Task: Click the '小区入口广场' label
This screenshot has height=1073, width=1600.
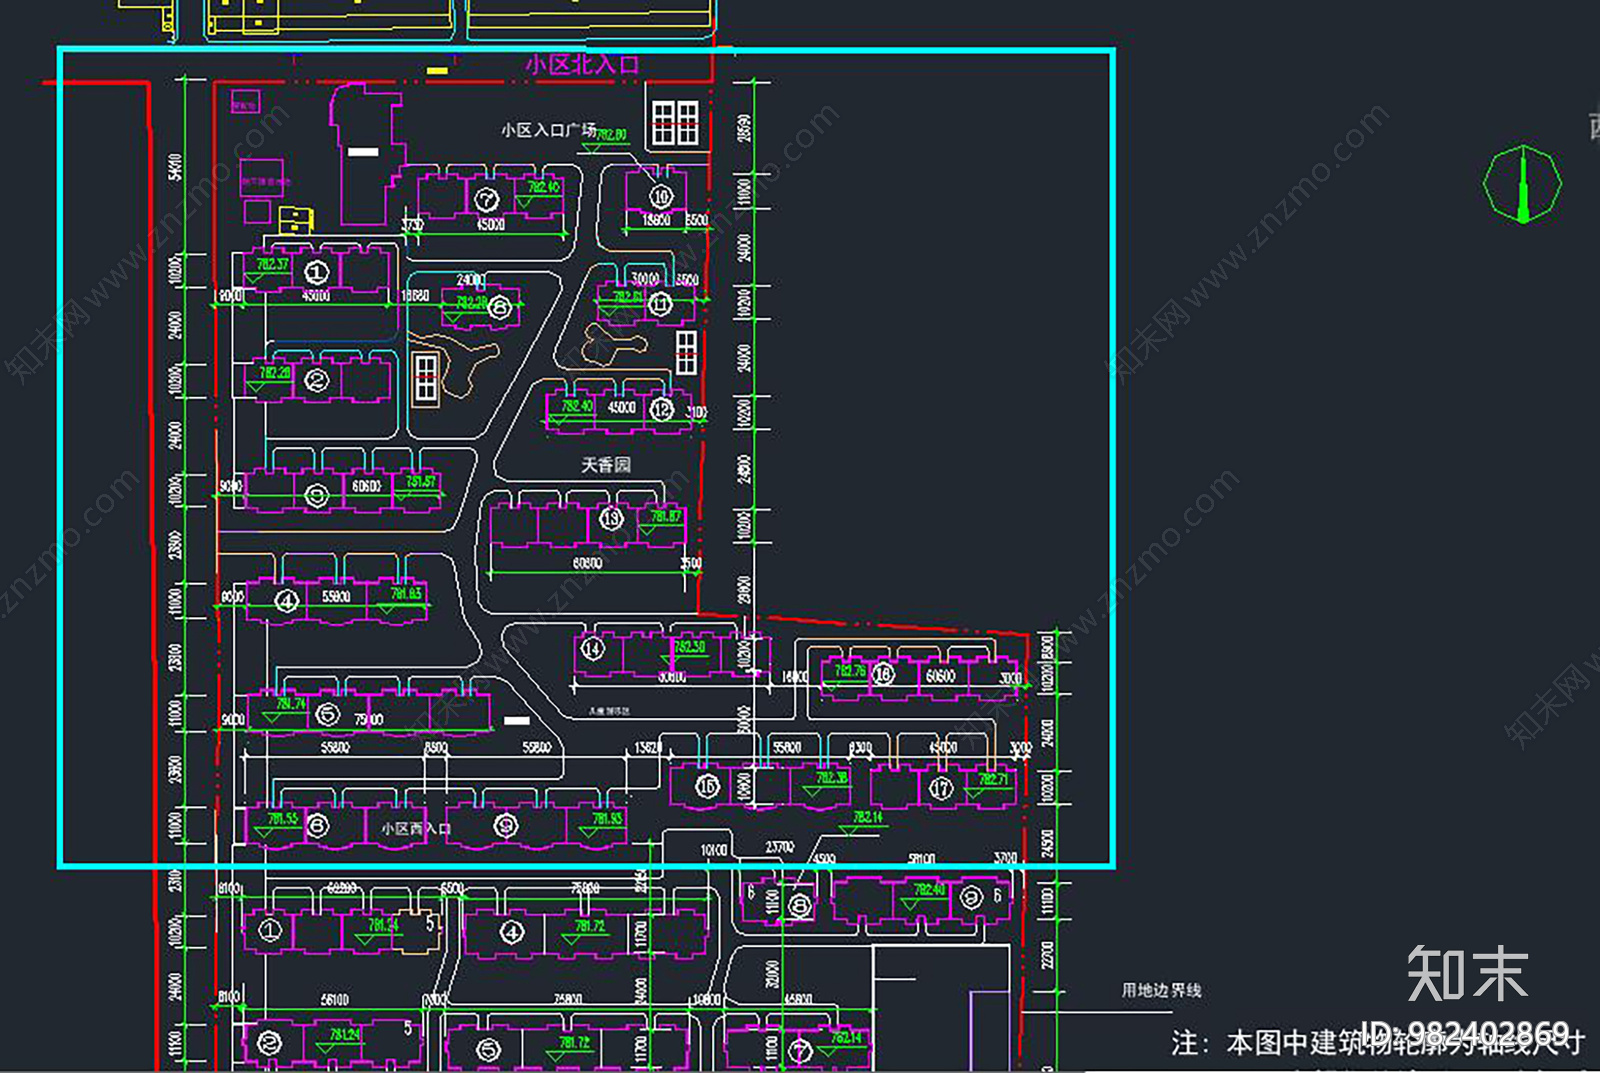Action: pos(548,130)
